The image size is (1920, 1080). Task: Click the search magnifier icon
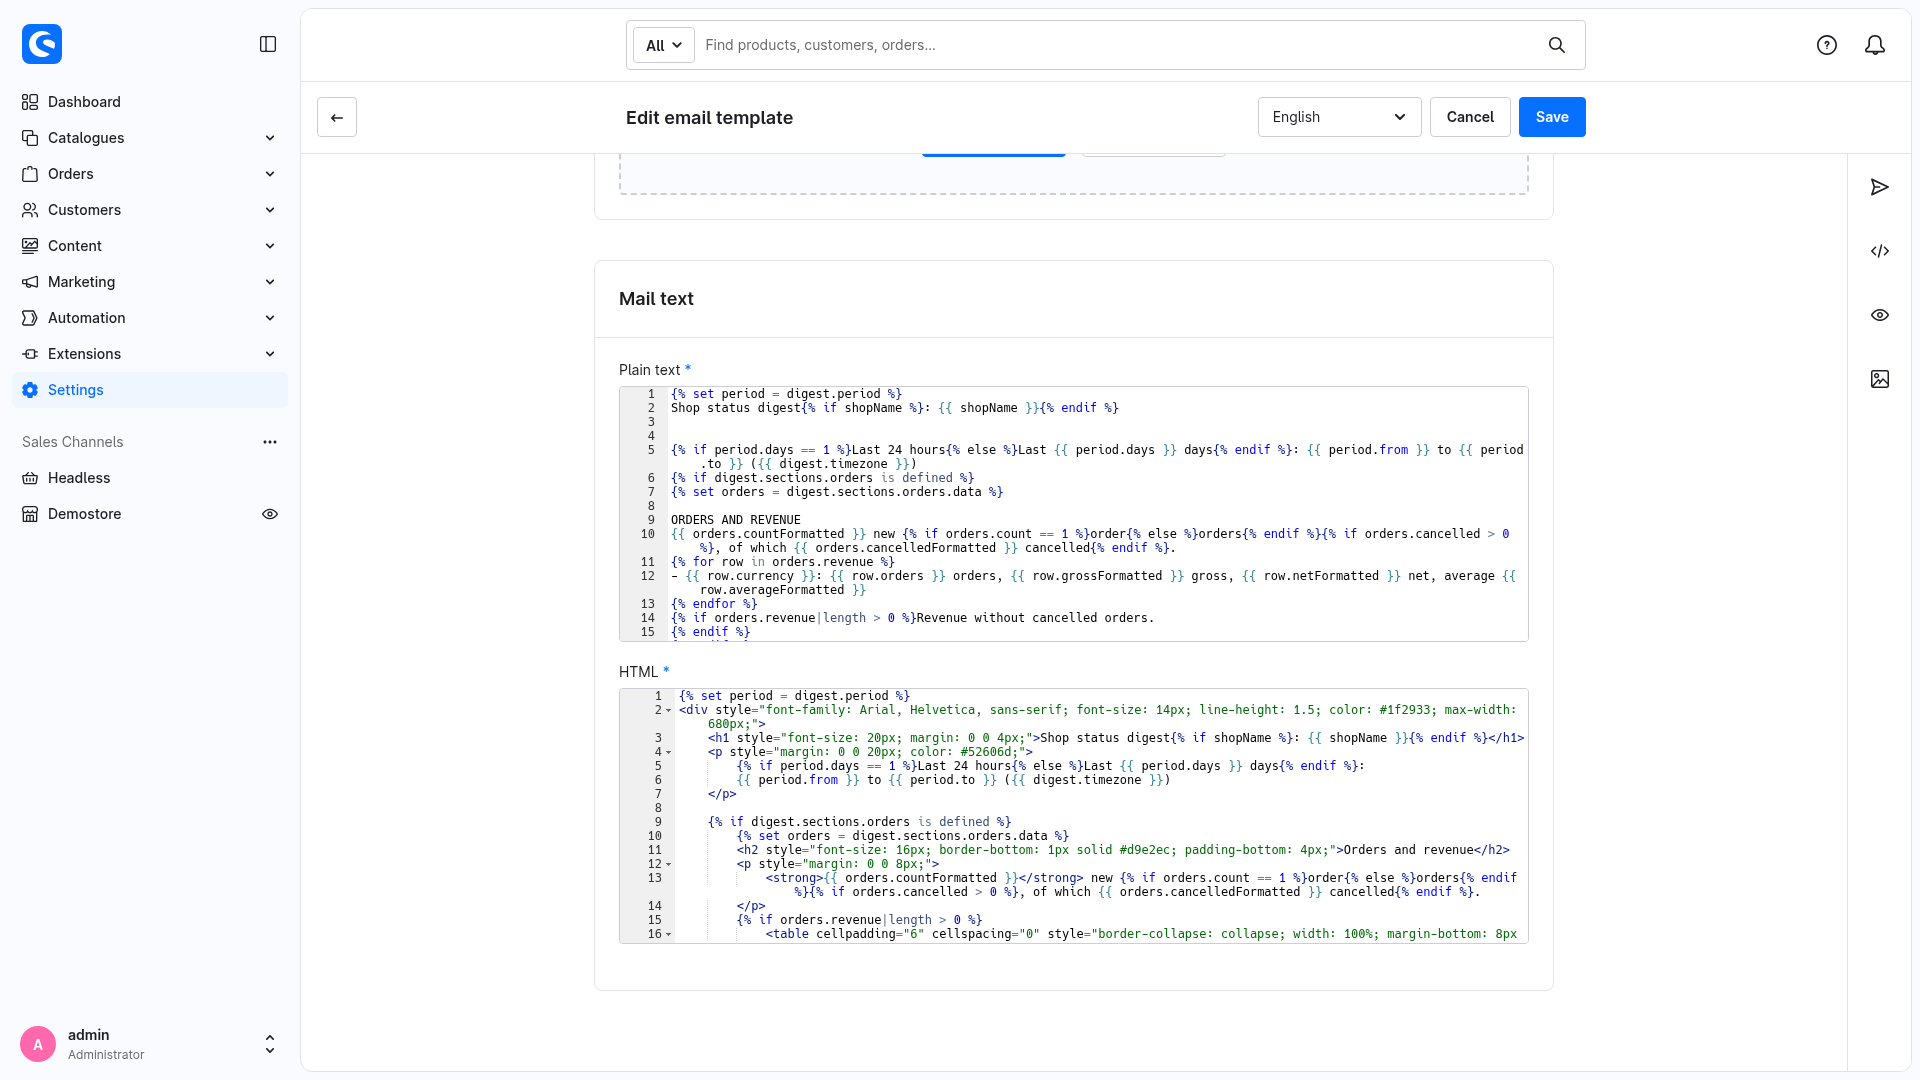click(1557, 45)
